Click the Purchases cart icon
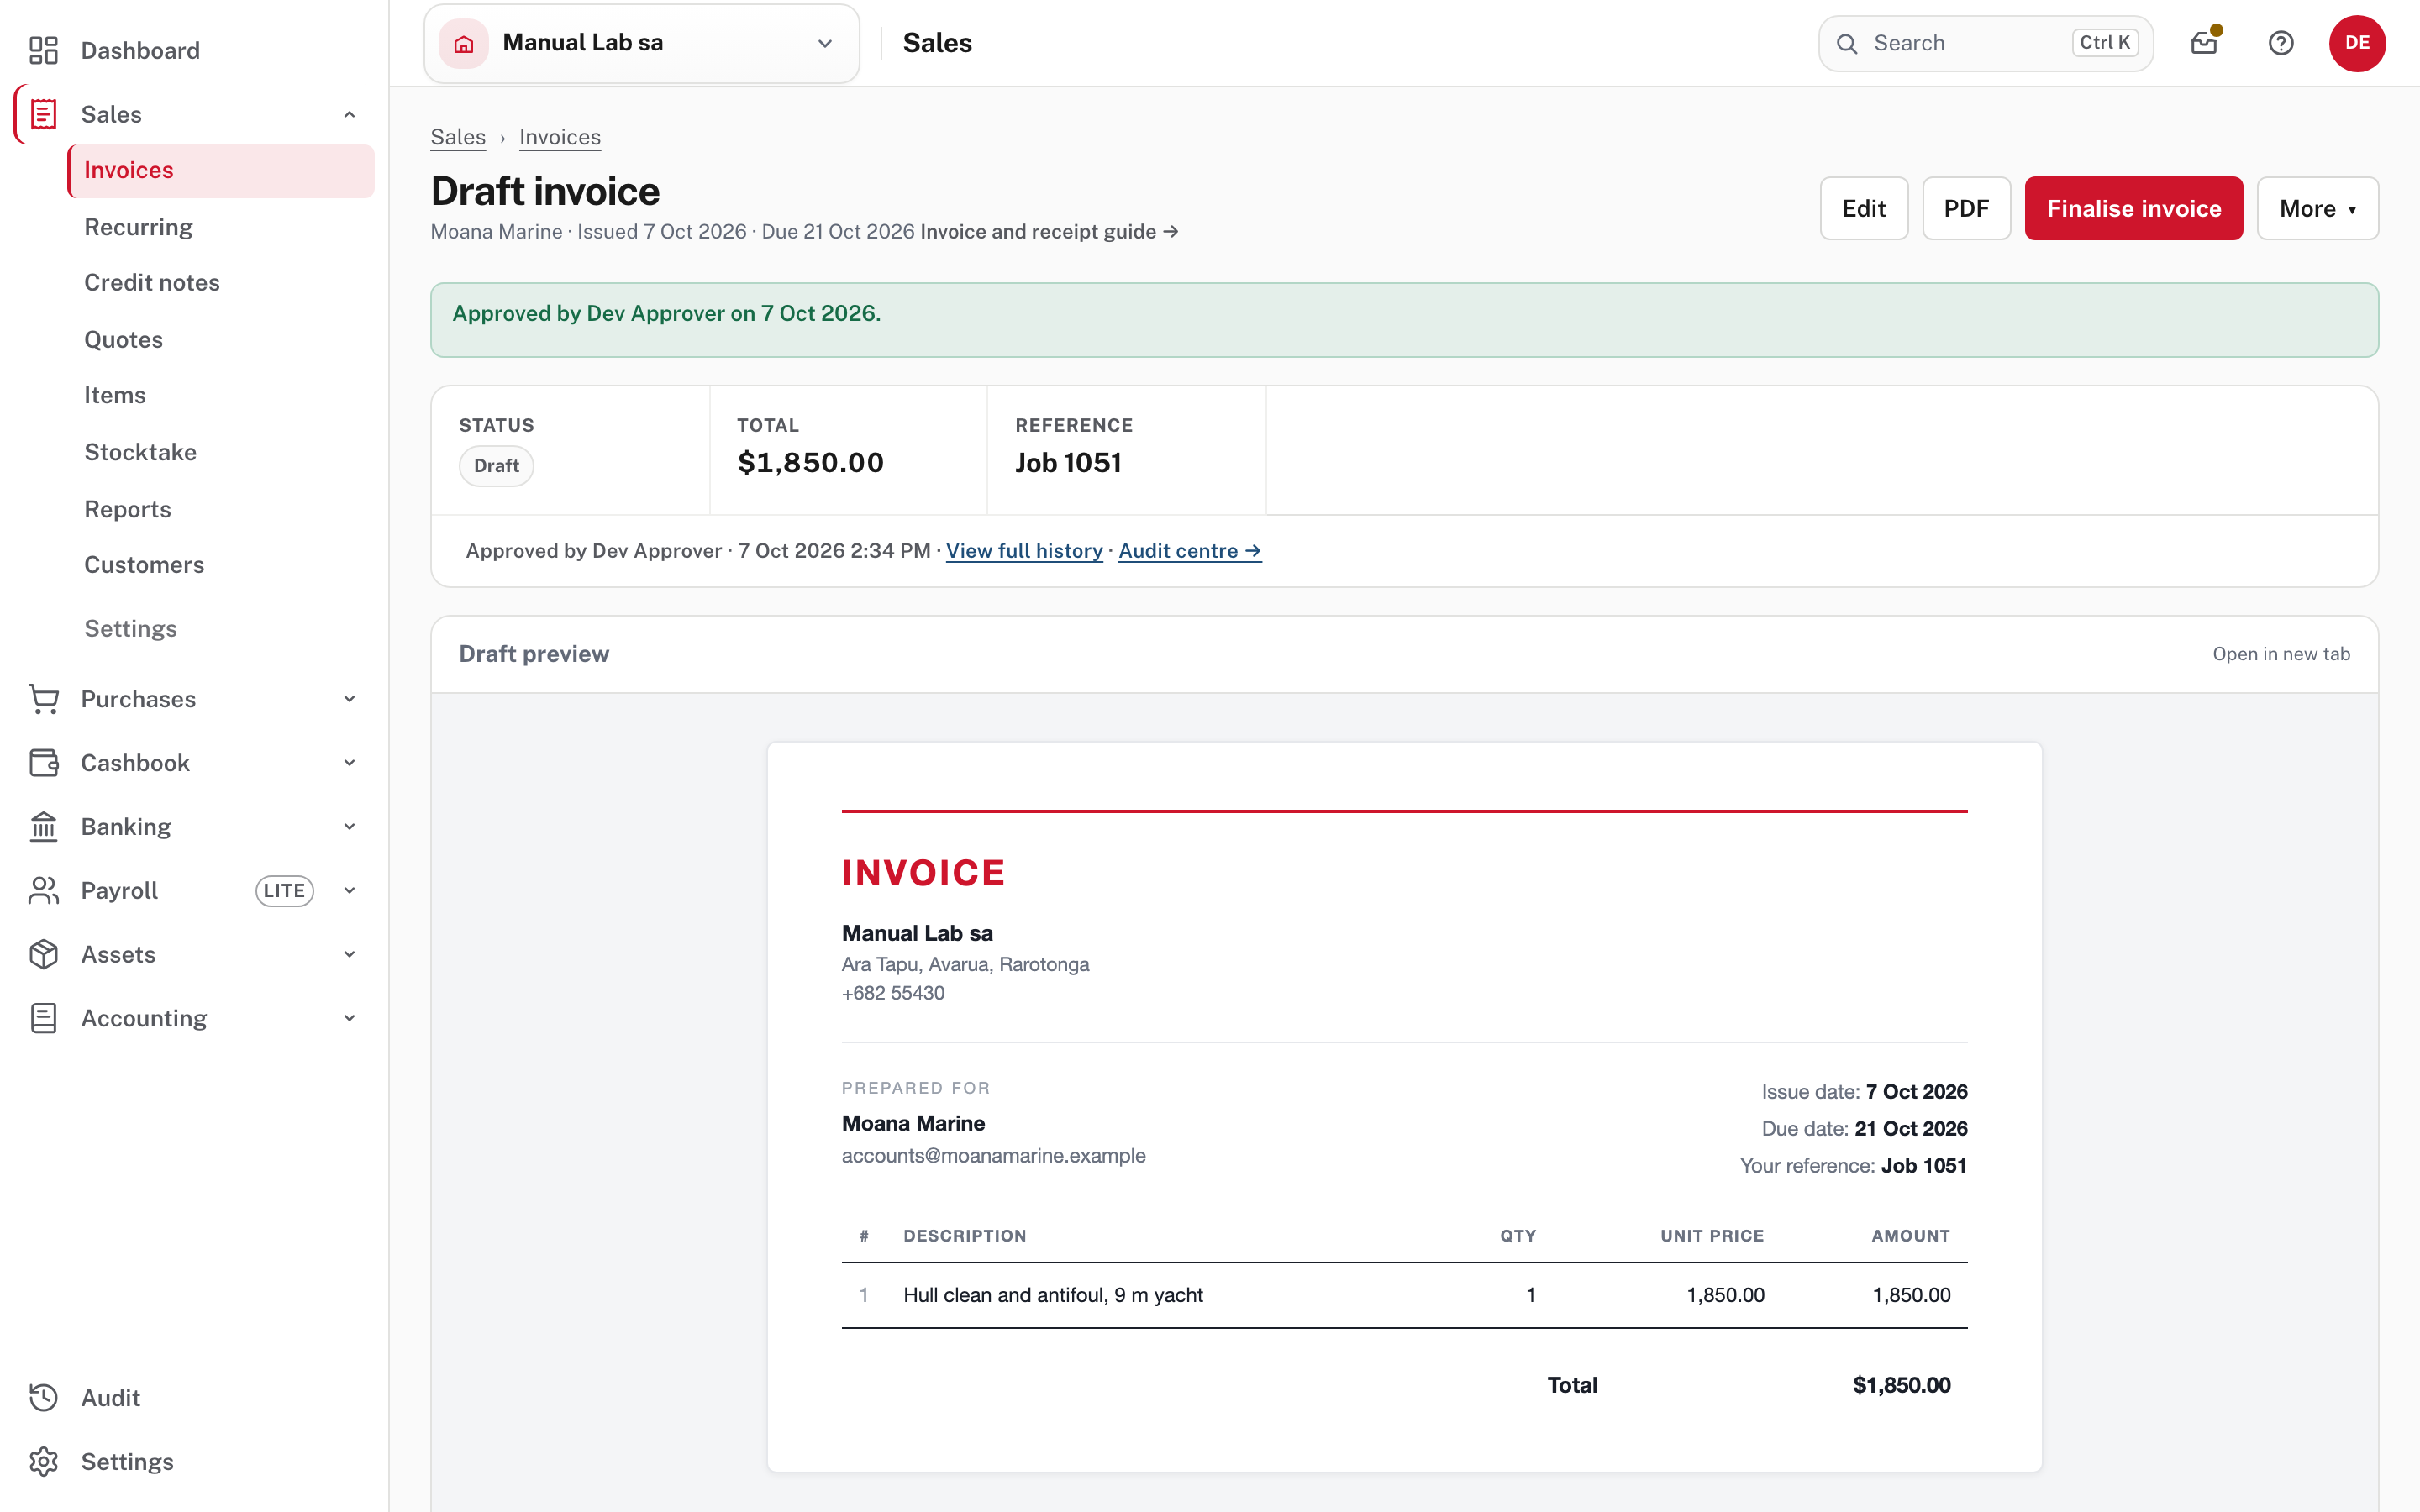This screenshot has height=1512, width=2420. pos(43,699)
